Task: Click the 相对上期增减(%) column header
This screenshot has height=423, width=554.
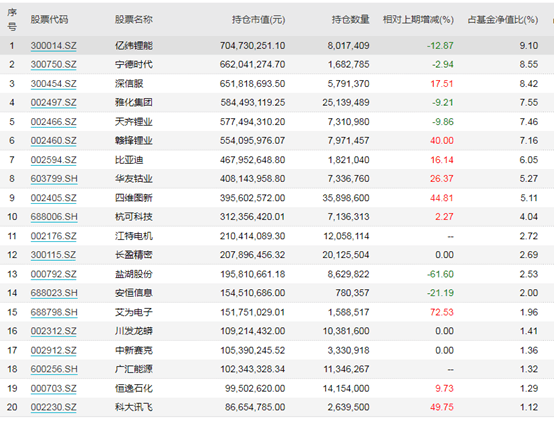Action: pyautogui.click(x=418, y=19)
